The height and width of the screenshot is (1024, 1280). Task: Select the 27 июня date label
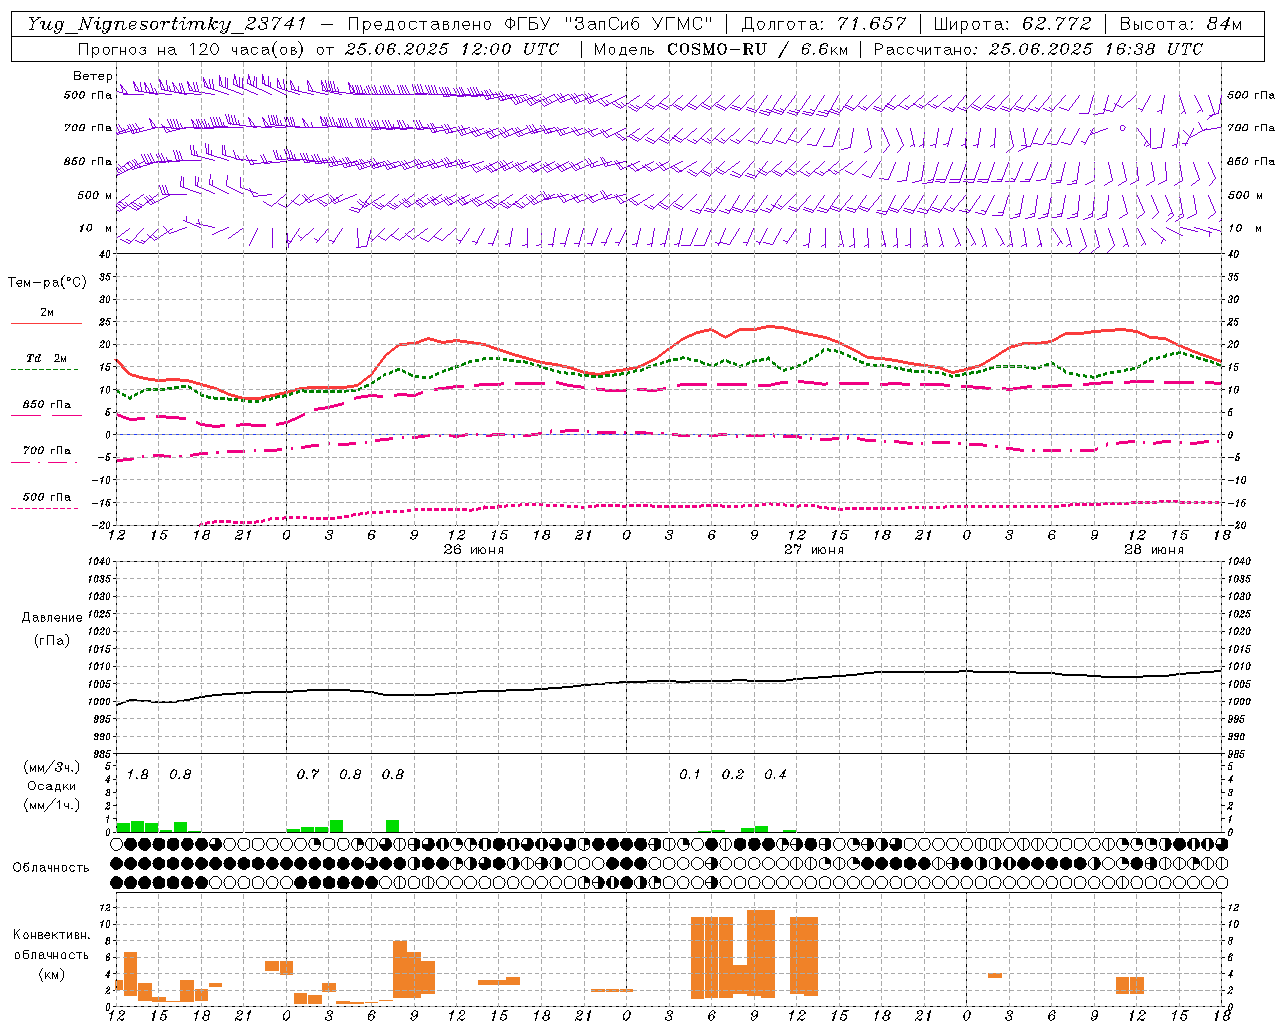[813, 550]
